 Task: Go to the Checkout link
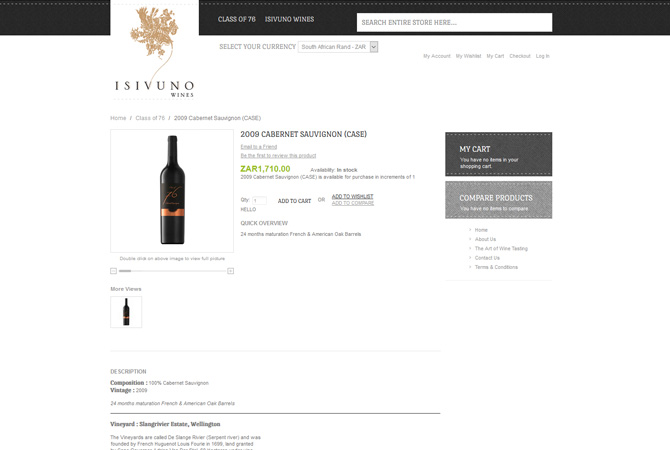[520, 56]
